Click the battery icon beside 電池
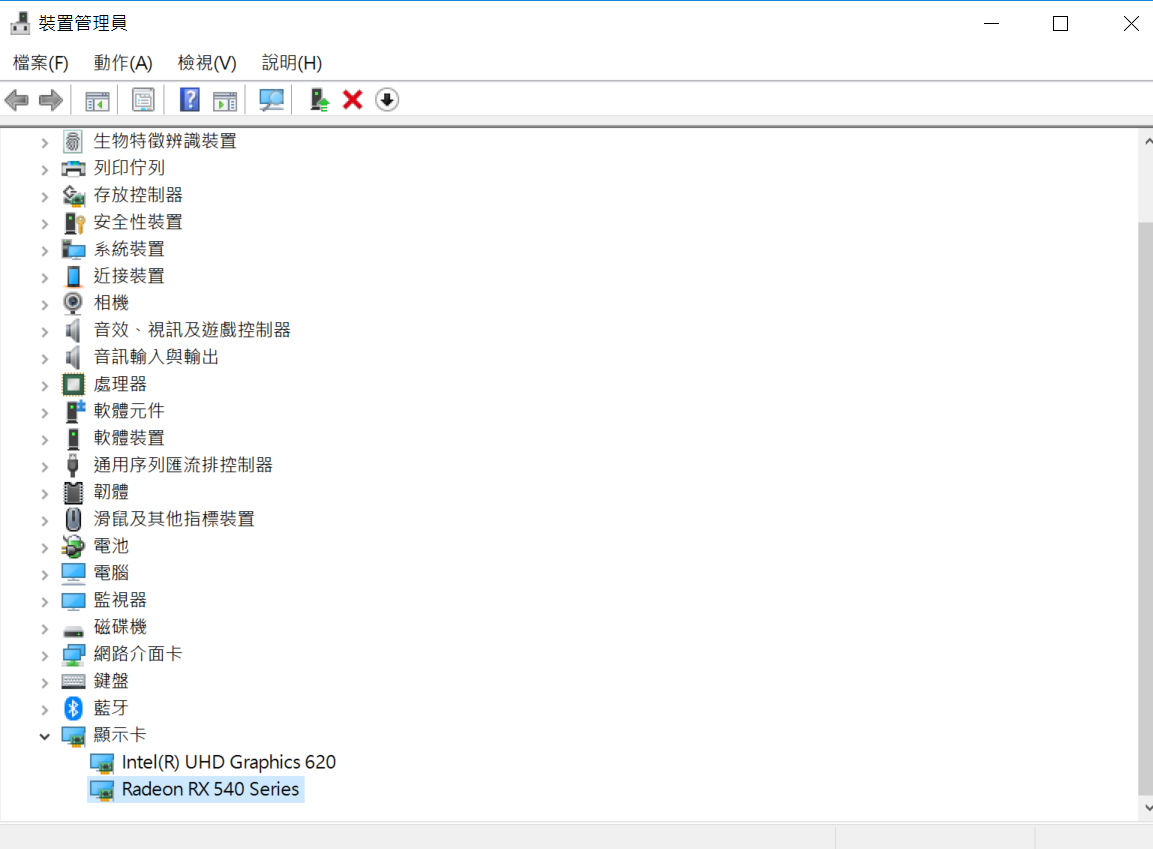This screenshot has width=1153, height=849. point(73,546)
